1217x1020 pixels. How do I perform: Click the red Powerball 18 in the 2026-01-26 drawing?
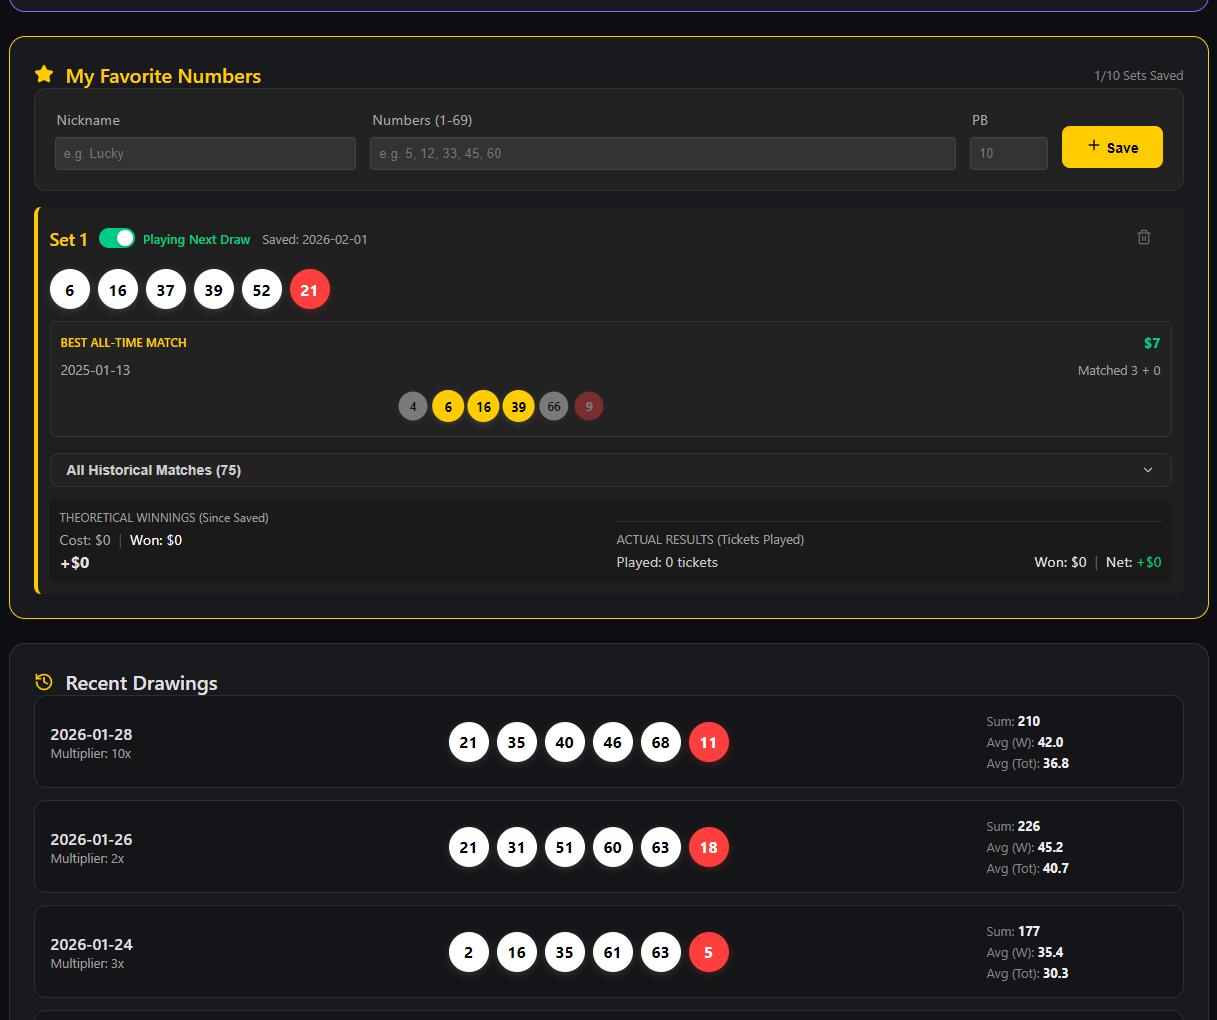coord(708,847)
